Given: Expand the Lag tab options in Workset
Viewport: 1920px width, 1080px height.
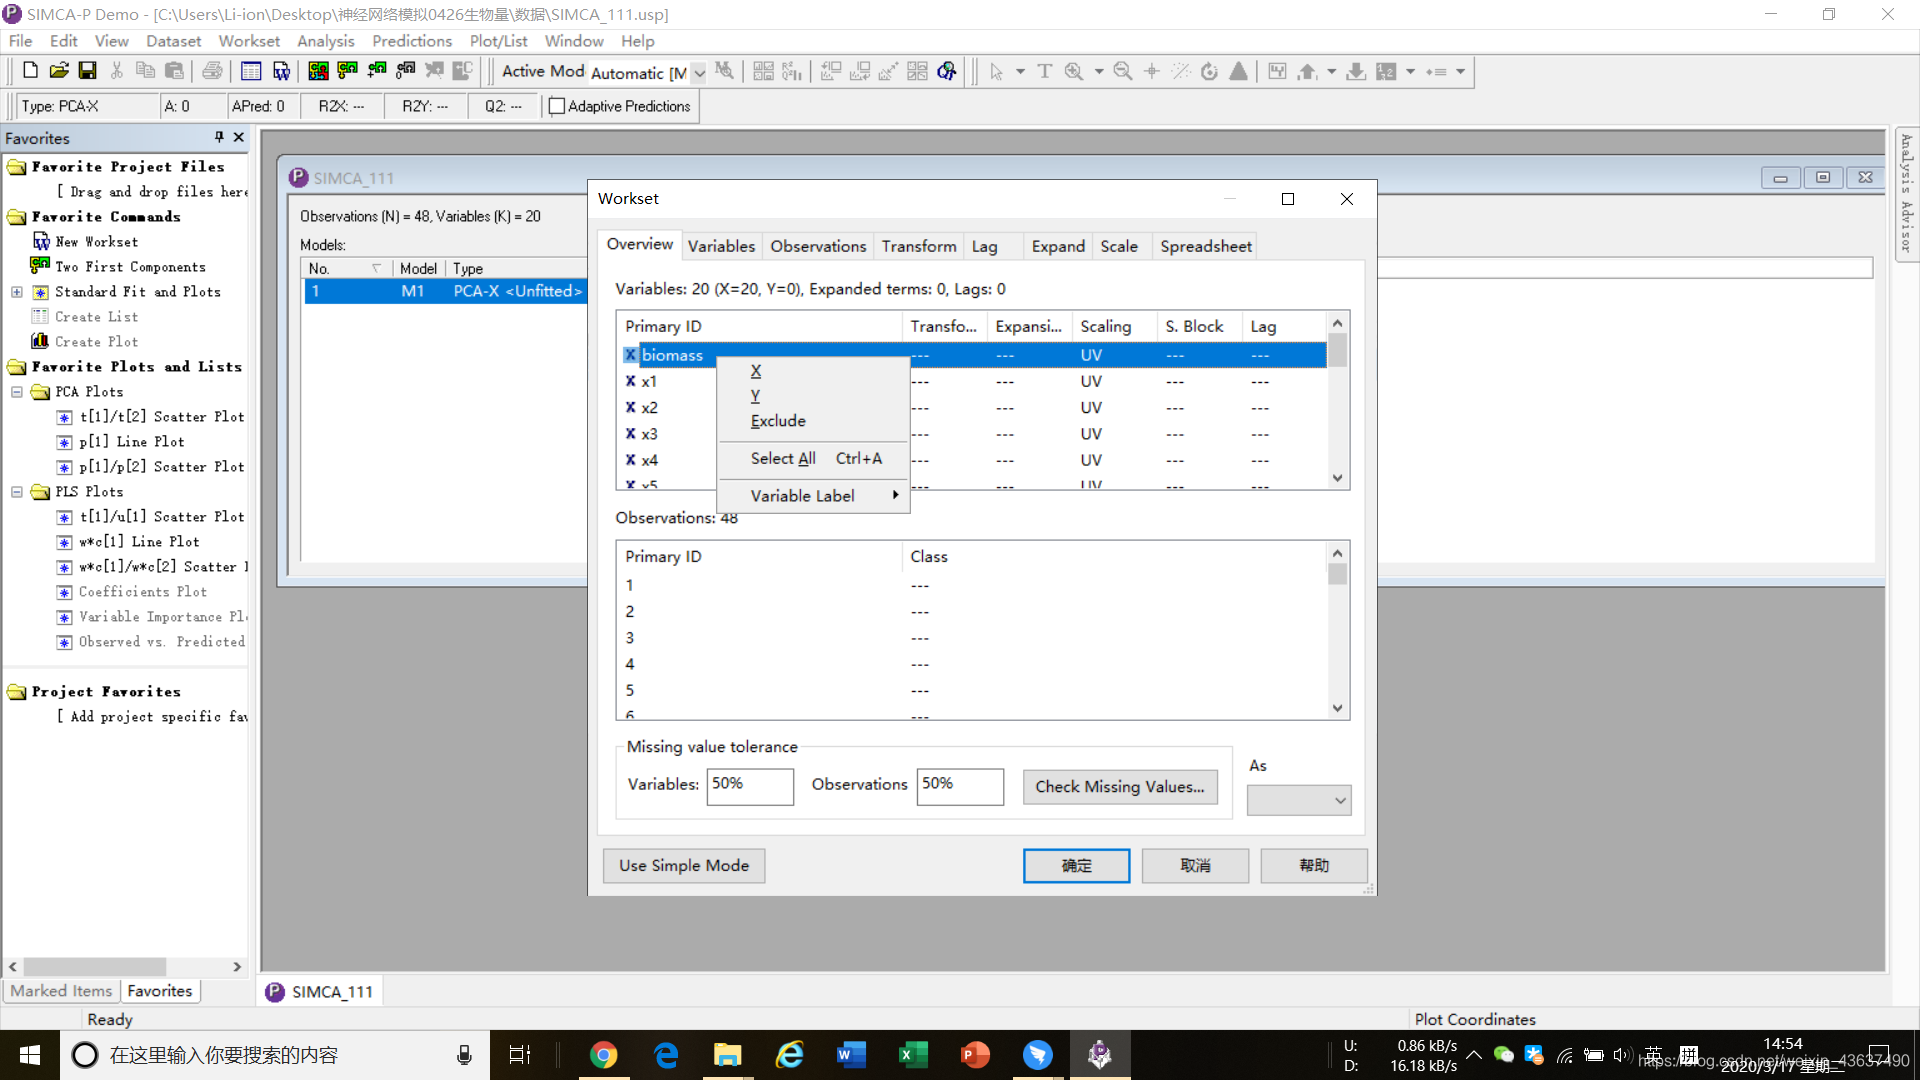Looking at the screenshot, I should [984, 247].
